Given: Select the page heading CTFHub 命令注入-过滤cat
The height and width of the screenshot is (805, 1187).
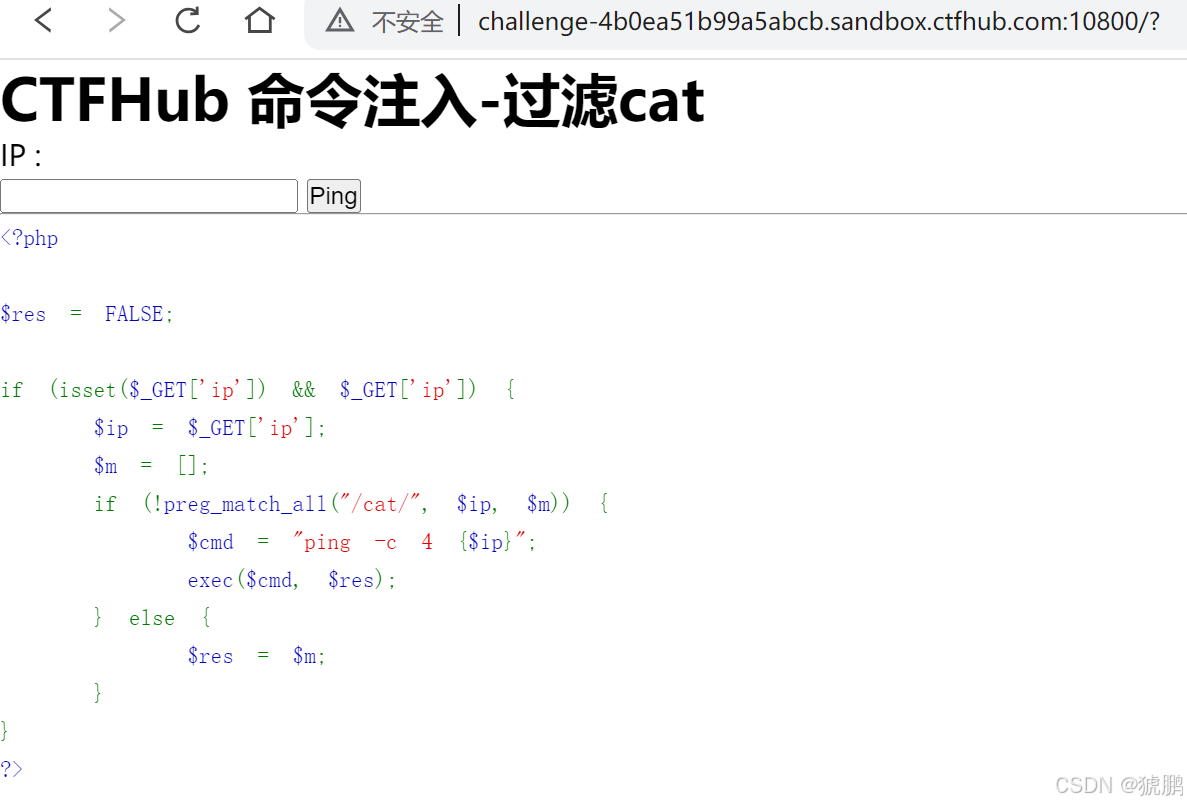Looking at the screenshot, I should point(352,100).
